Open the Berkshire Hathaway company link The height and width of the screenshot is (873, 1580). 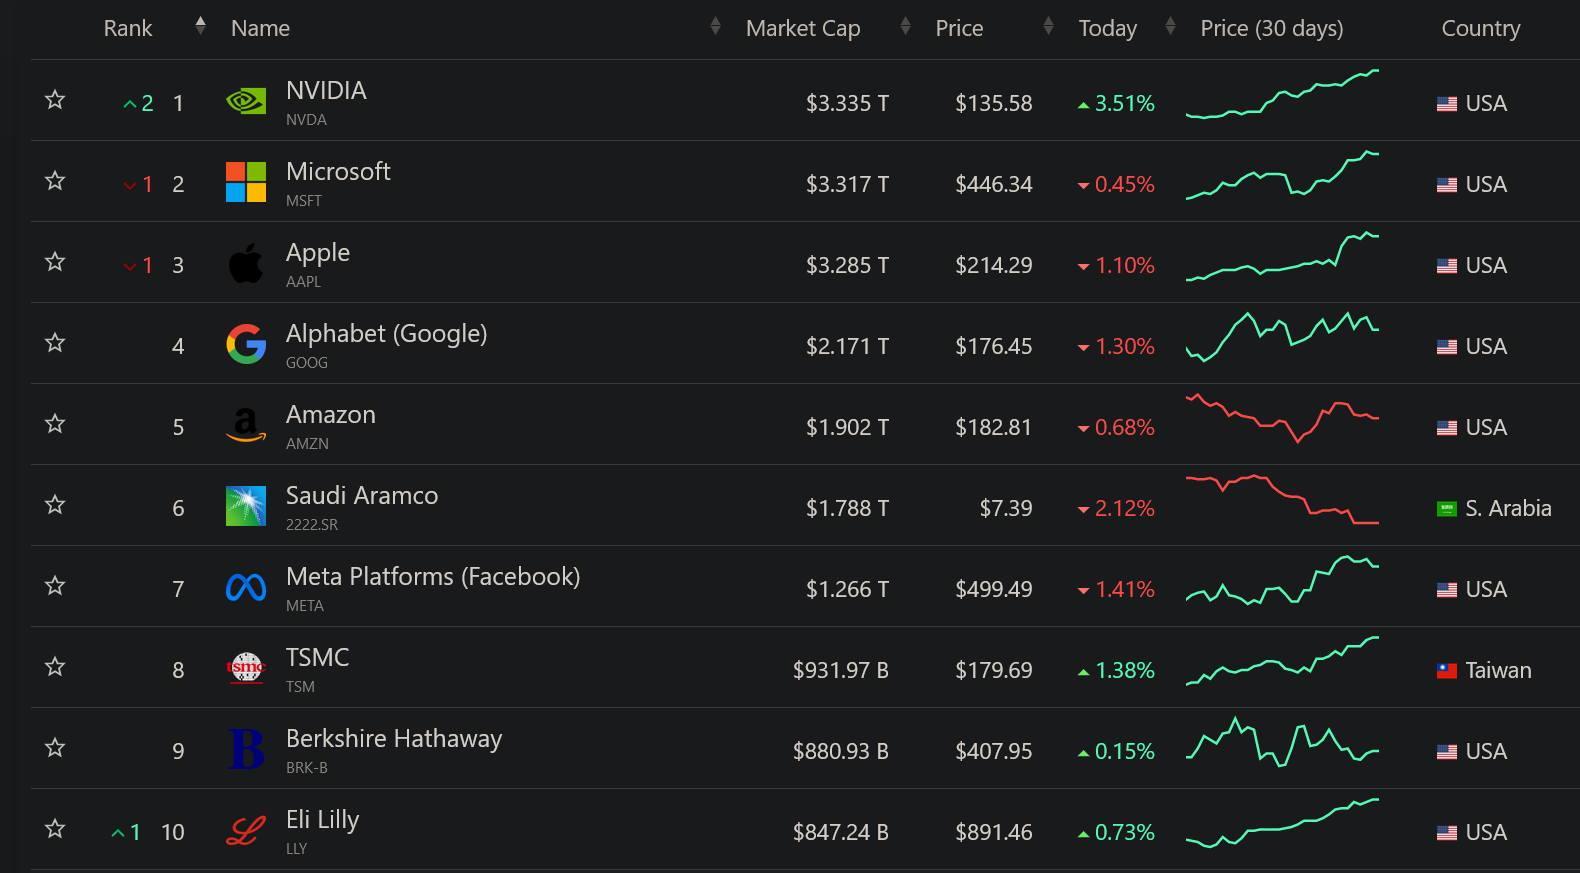[x=394, y=738]
